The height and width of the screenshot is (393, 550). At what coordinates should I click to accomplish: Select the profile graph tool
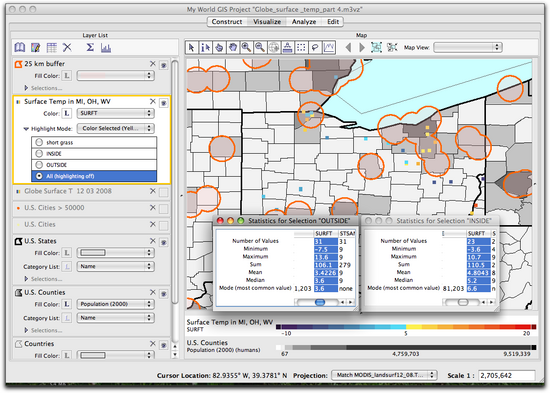(329, 47)
